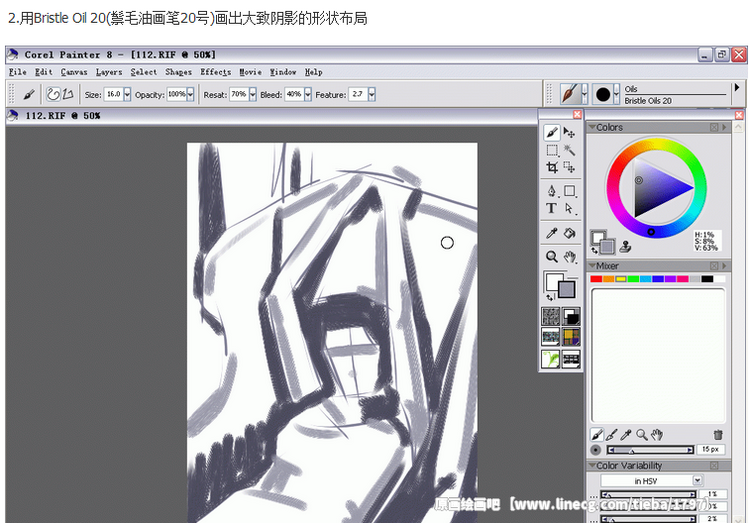Open the Mixer panel options menu arrow
This screenshot has width=750, height=523.
[724, 266]
